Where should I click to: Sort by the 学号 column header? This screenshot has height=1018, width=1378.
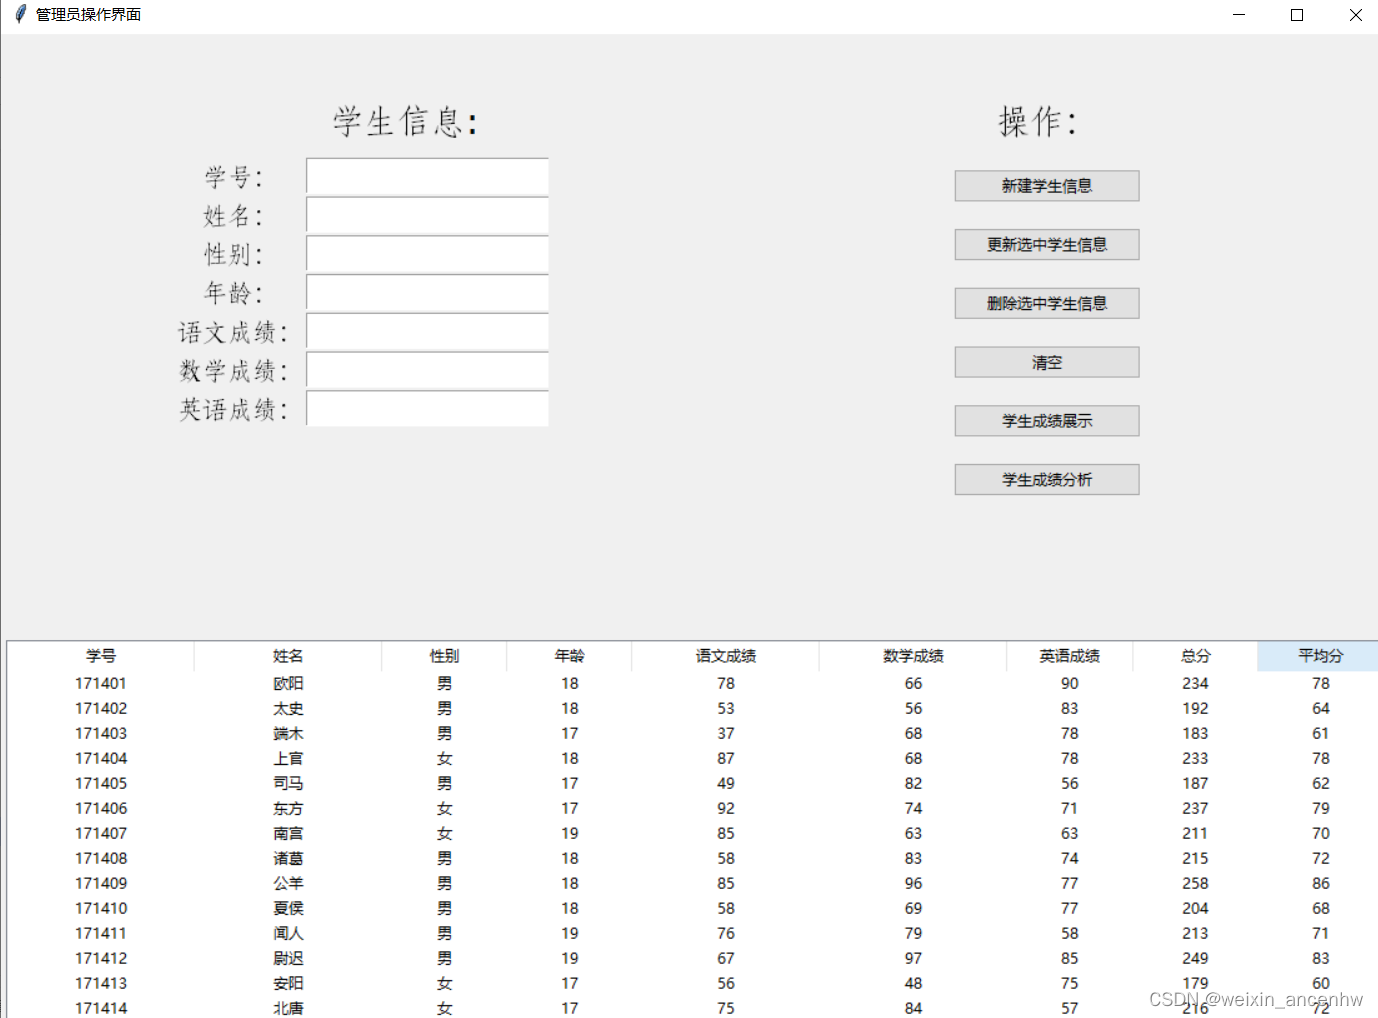[101, 656]
